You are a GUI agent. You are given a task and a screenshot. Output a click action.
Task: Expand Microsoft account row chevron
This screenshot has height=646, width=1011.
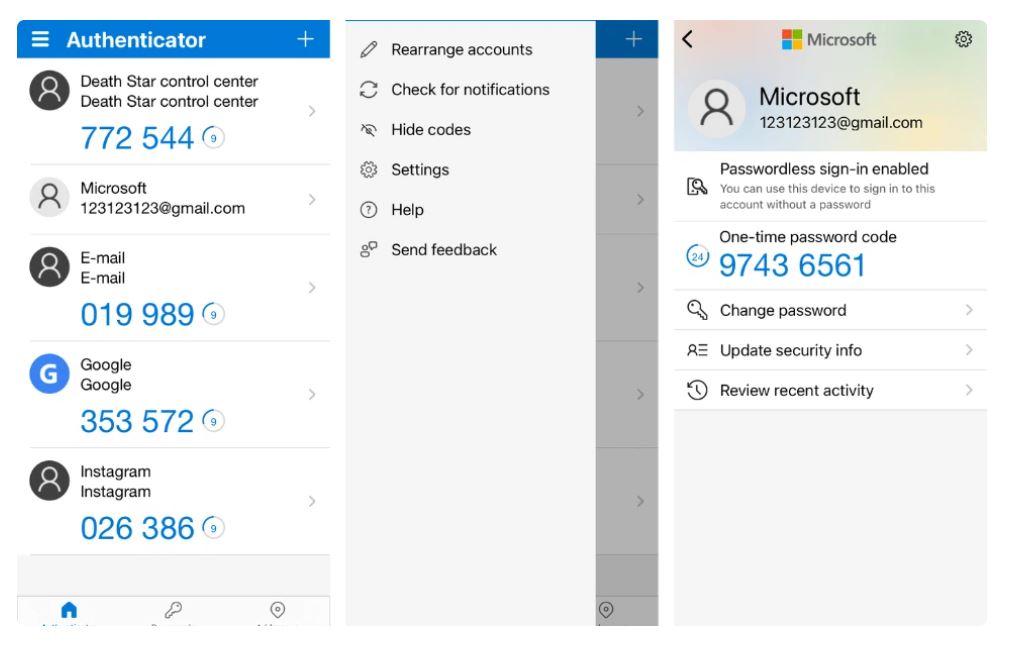tap(312, 200)
